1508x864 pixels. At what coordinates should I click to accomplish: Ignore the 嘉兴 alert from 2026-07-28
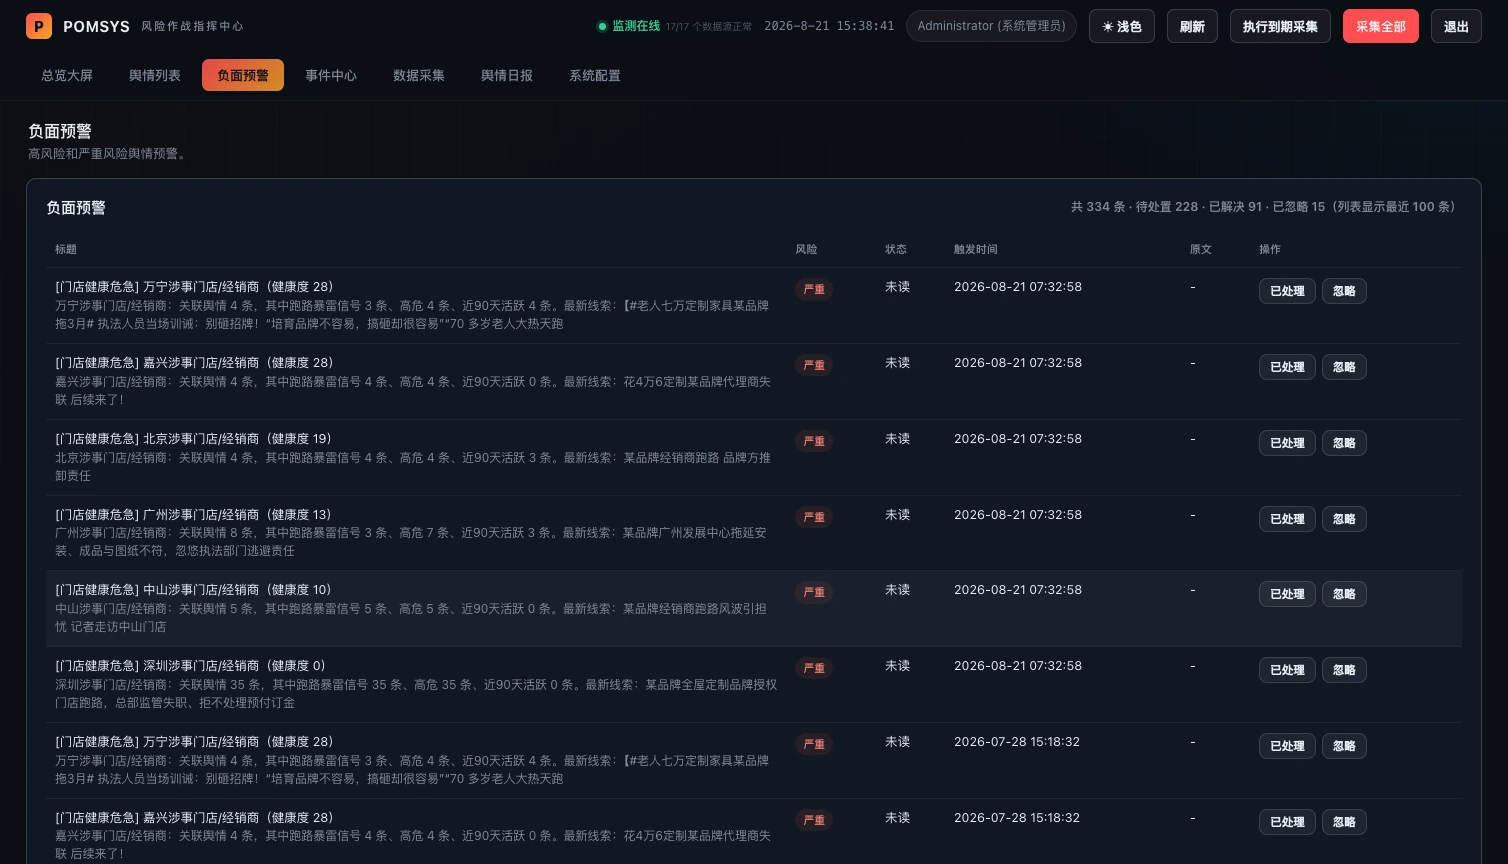(1344, 822)
